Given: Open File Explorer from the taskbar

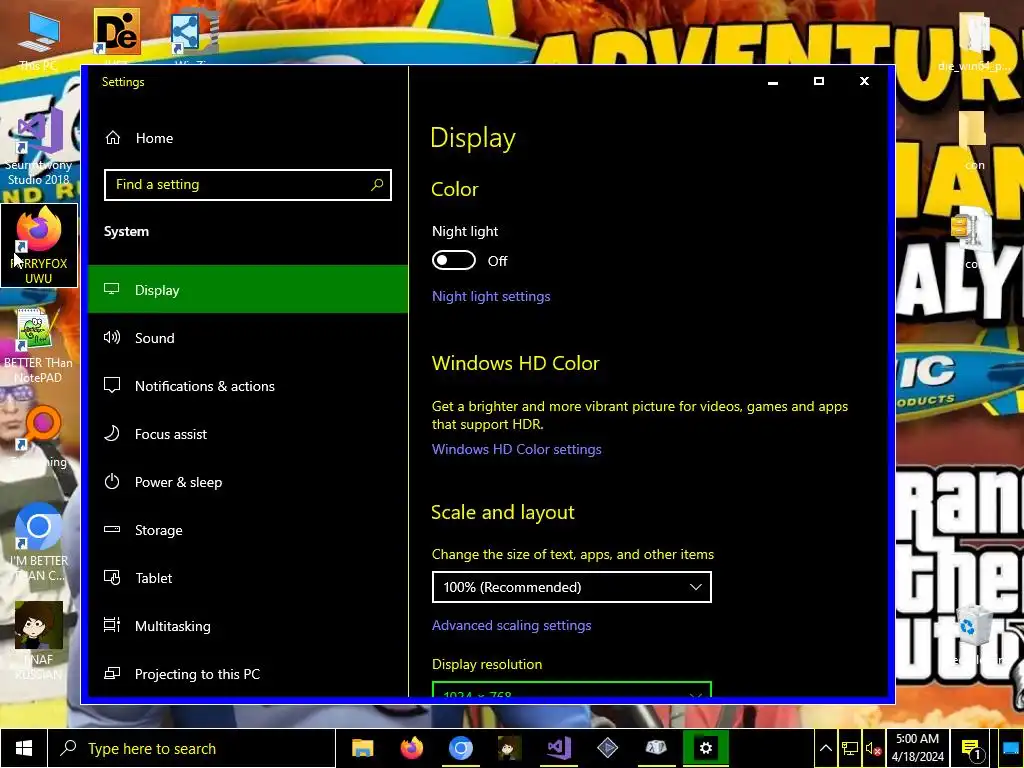Looking at the screenshot, I should pyautogui.click(x=362, y=748).
